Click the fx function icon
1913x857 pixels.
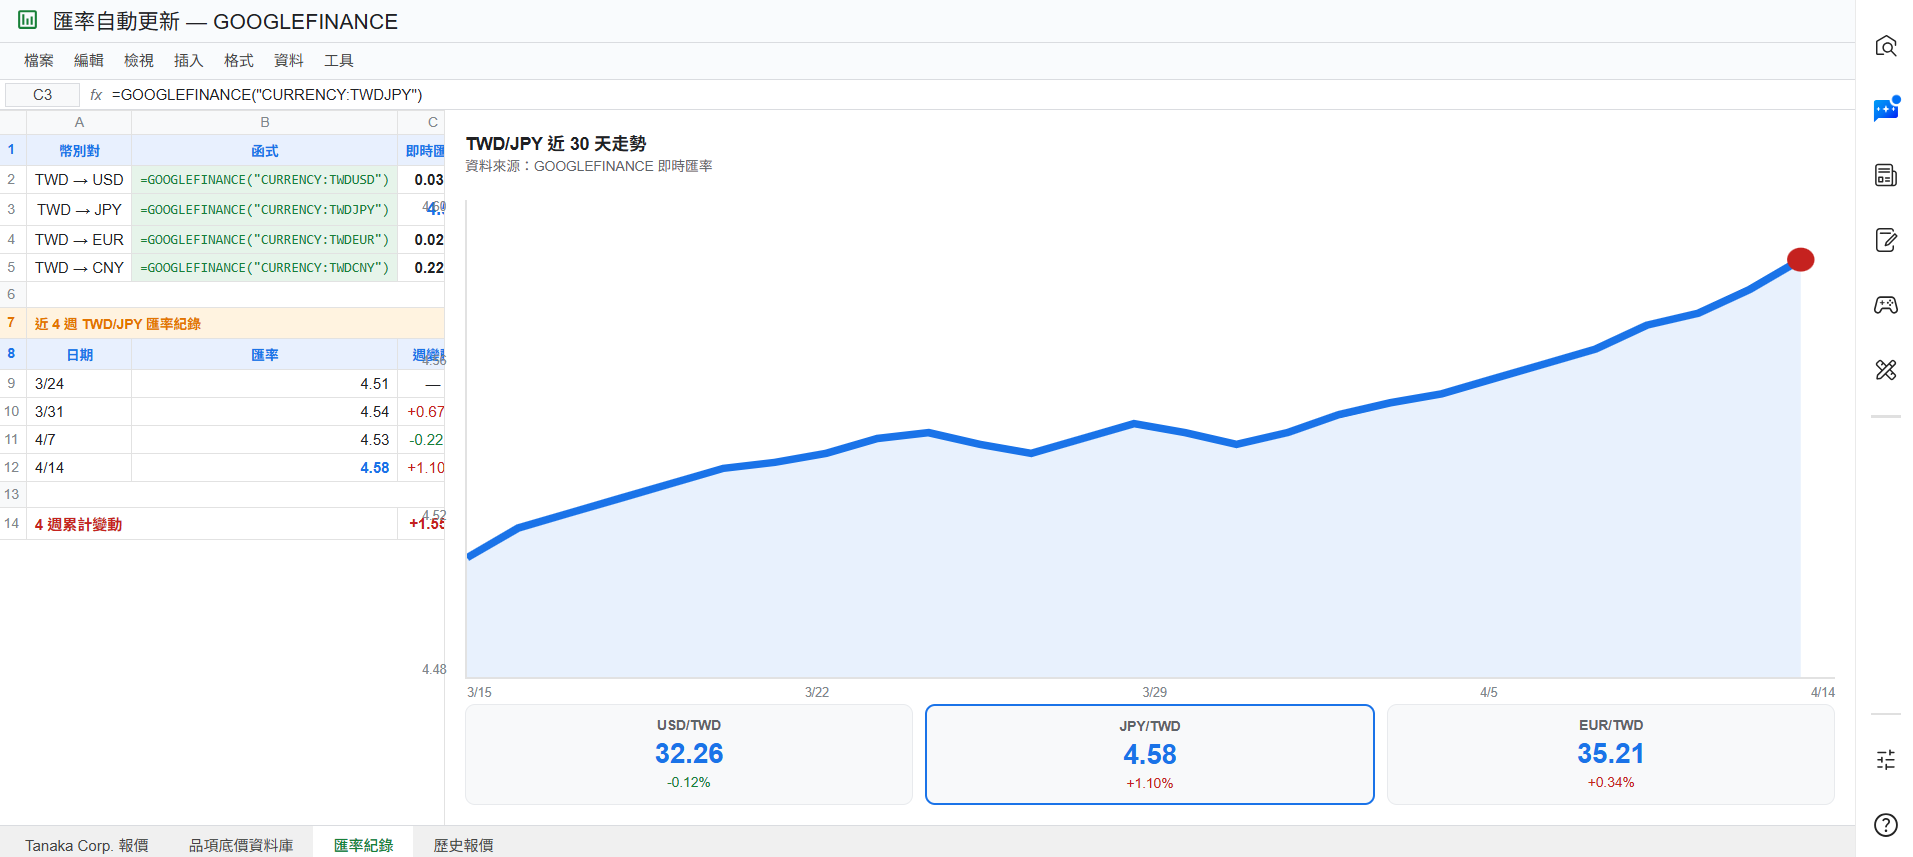[x=96, y=95]
